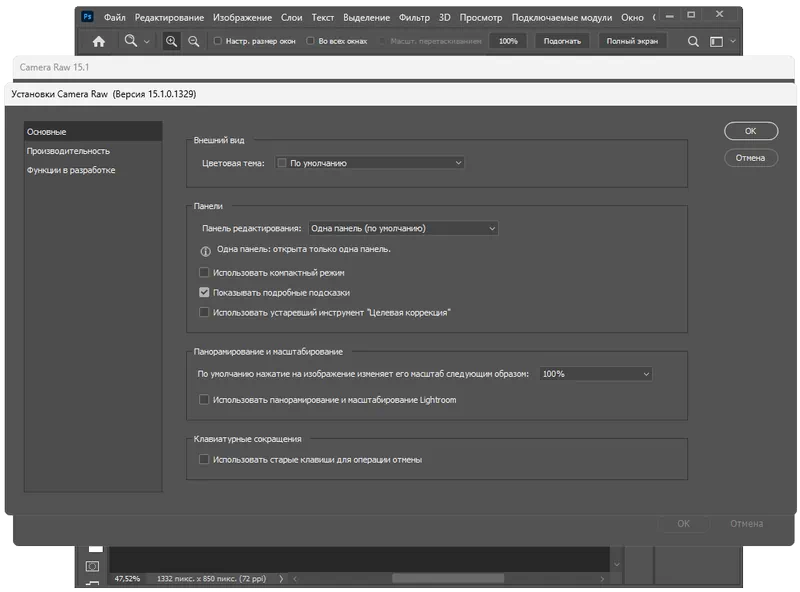The width and height of the screenshot is (800, 592).
Task: Expand the zoom tool preset arrow
Action: (146, 42)
